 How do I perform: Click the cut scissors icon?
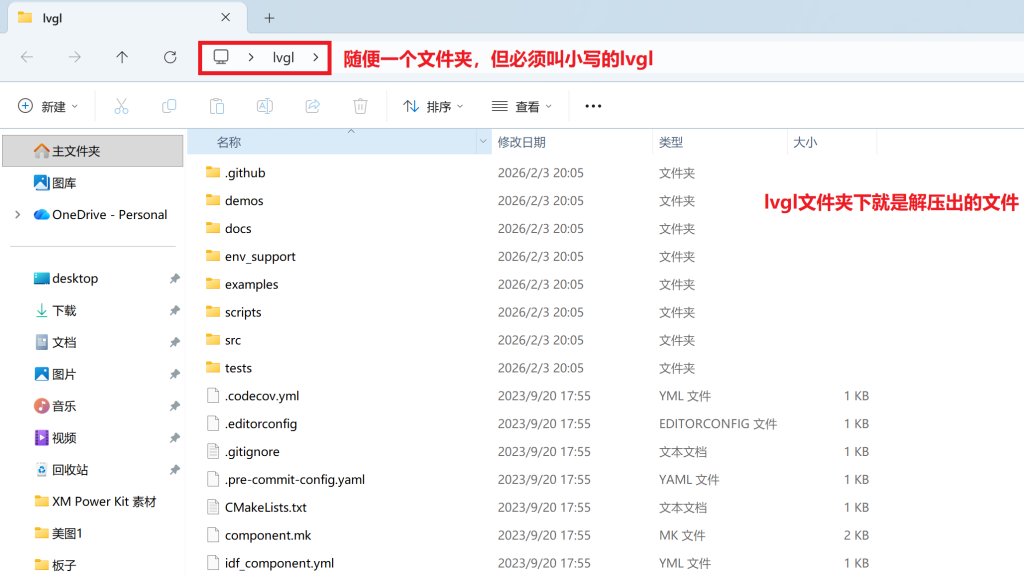pyautogui.click(x=121, y=106)
